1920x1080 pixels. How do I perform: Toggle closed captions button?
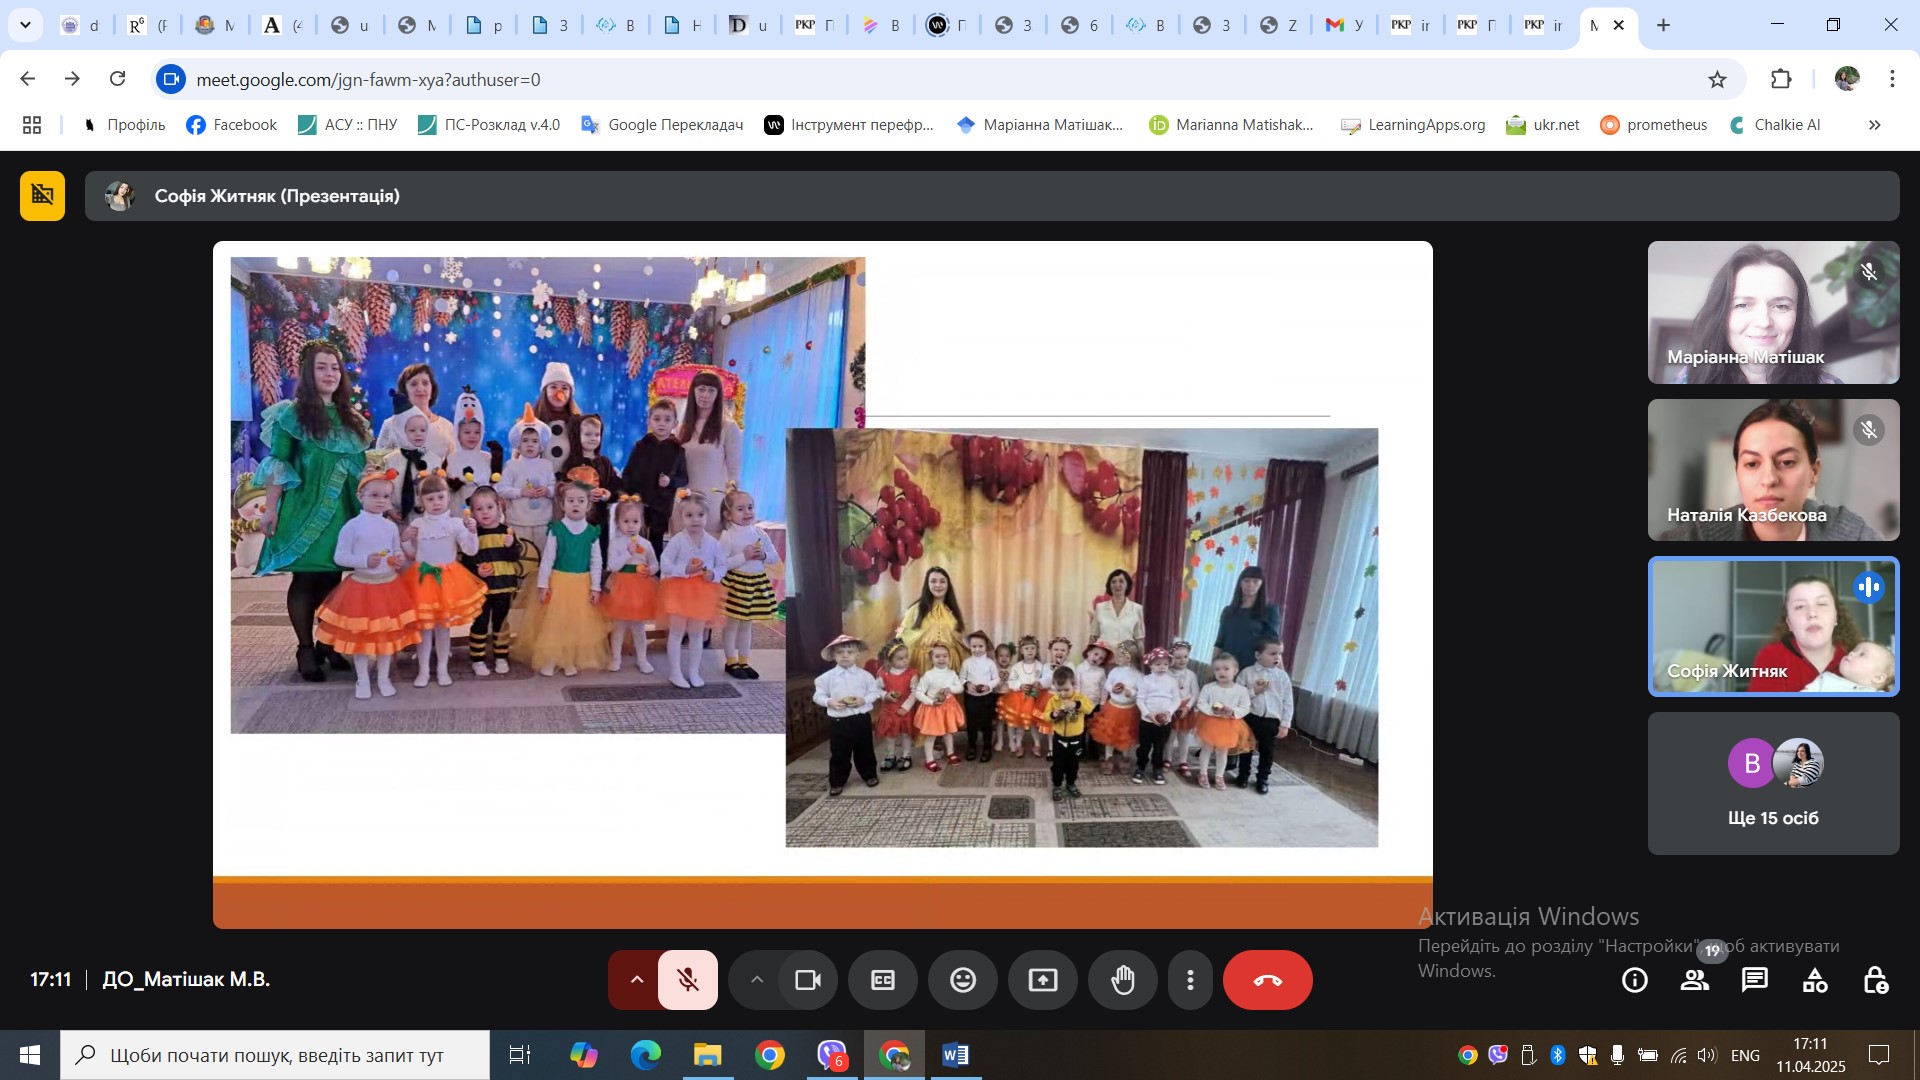pyautogui.click(x=882, y=980)
